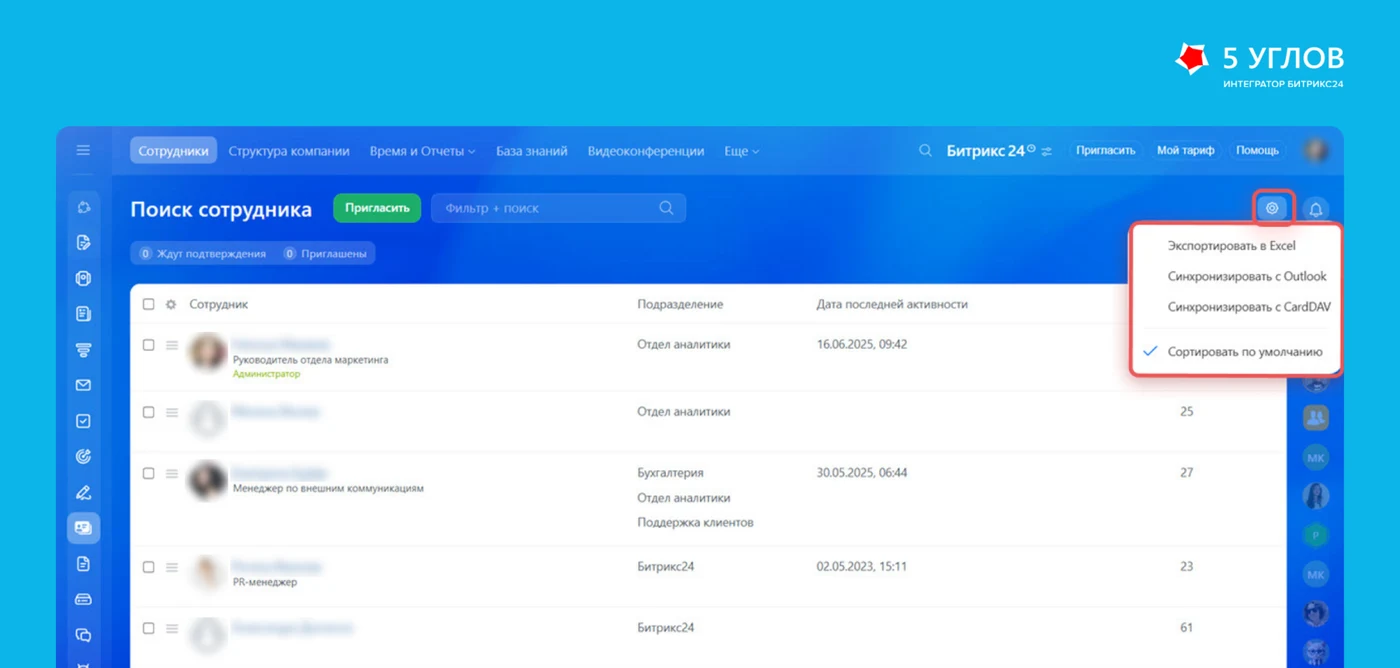Click the Приглашены counter
Image resolution: width=1400 pixels, height=668 pixels.
click(325, 254)
